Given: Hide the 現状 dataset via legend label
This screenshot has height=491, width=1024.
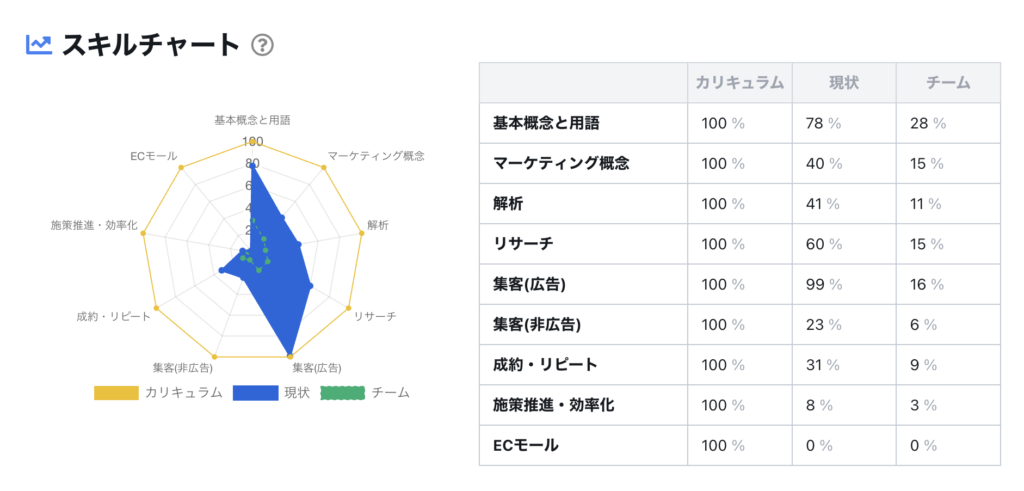Looking at the screenshot, I should pyautogui.click(x=296, y=393).
